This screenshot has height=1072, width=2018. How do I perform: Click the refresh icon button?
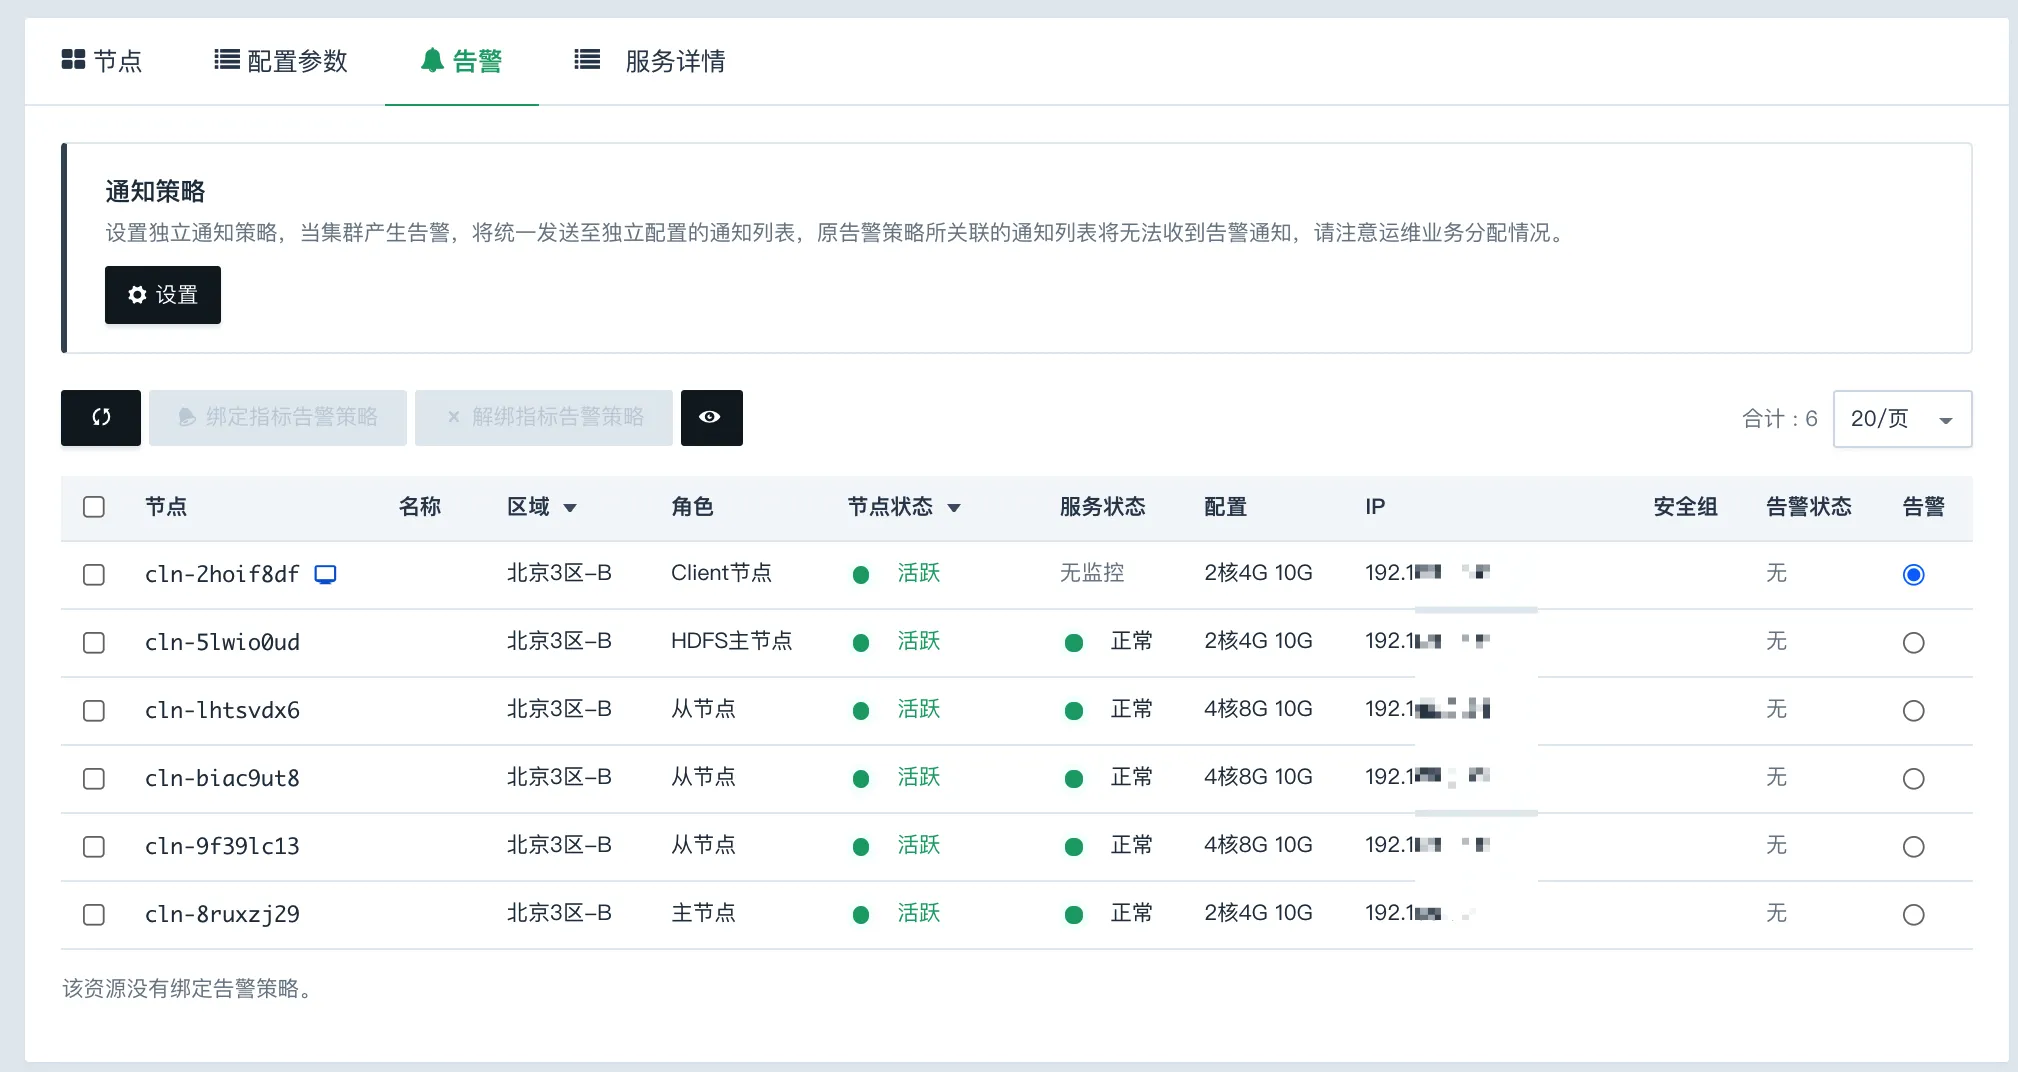coord(101,417)
